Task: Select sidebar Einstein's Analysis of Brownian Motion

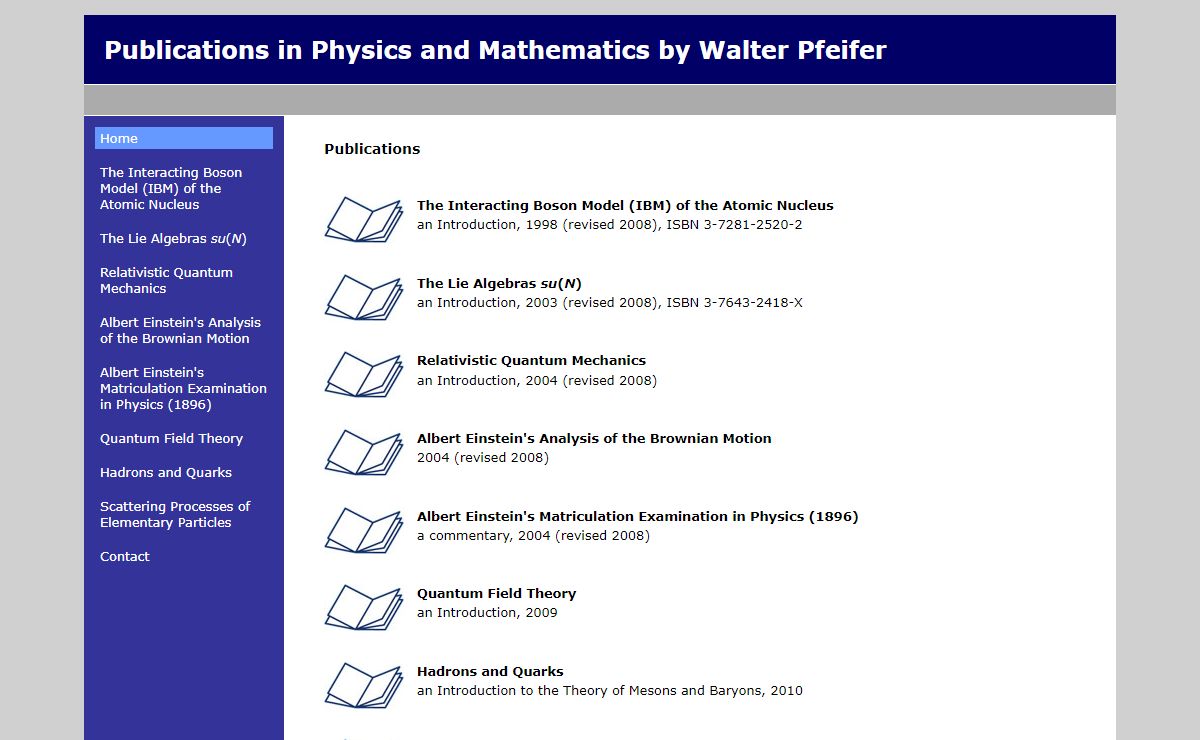Action: point(180,330)
